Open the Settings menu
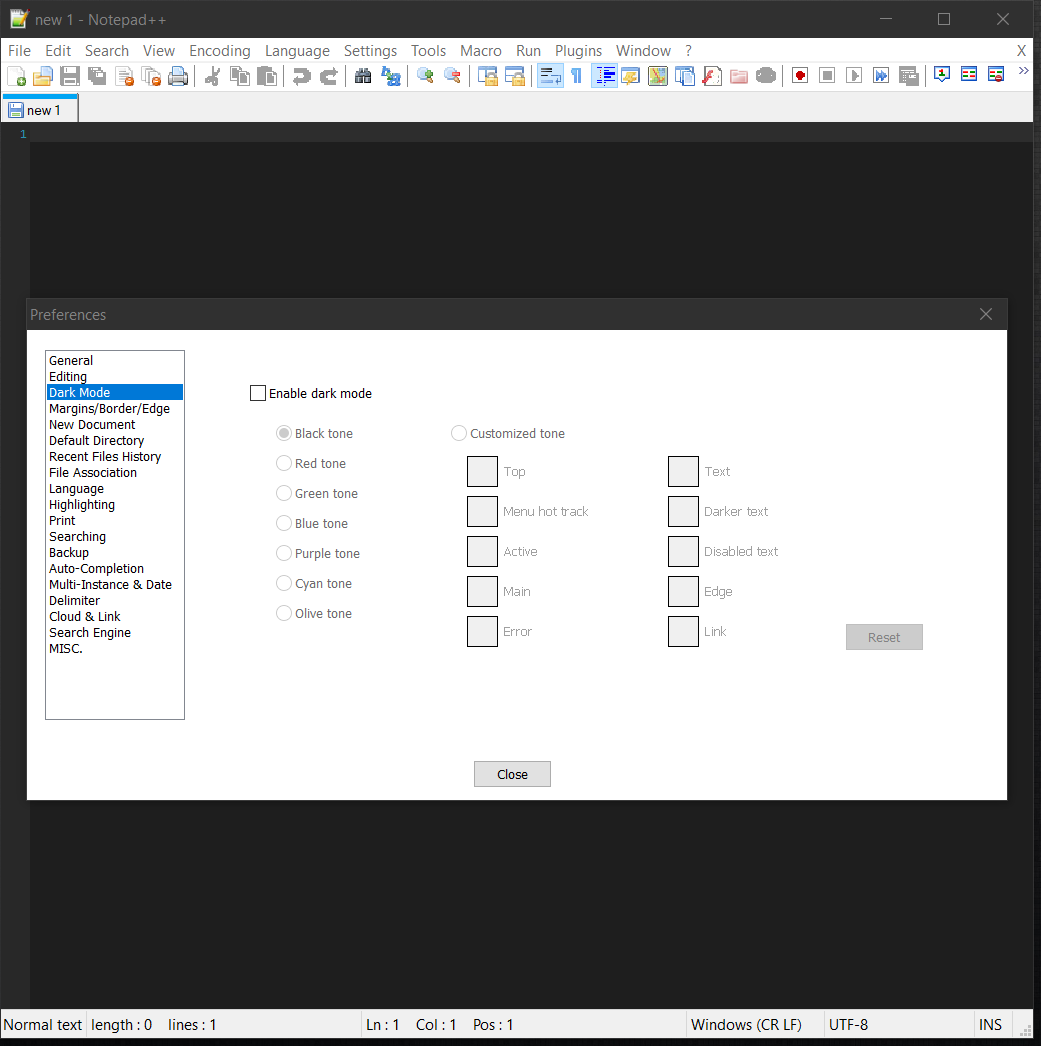The width and height of the screenshot is (1041, 1046). coord(370,51)
